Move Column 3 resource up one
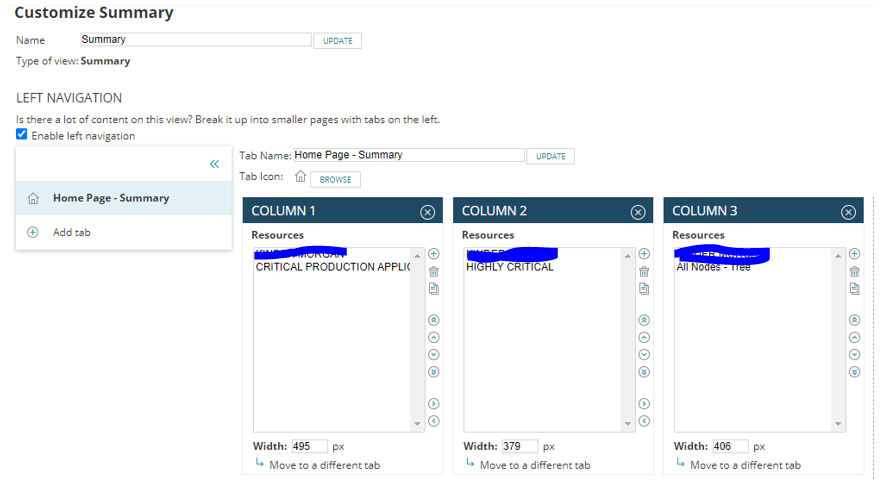Viewport: 896px width, 497px height. pyautogui.click(x=854, y=337)
